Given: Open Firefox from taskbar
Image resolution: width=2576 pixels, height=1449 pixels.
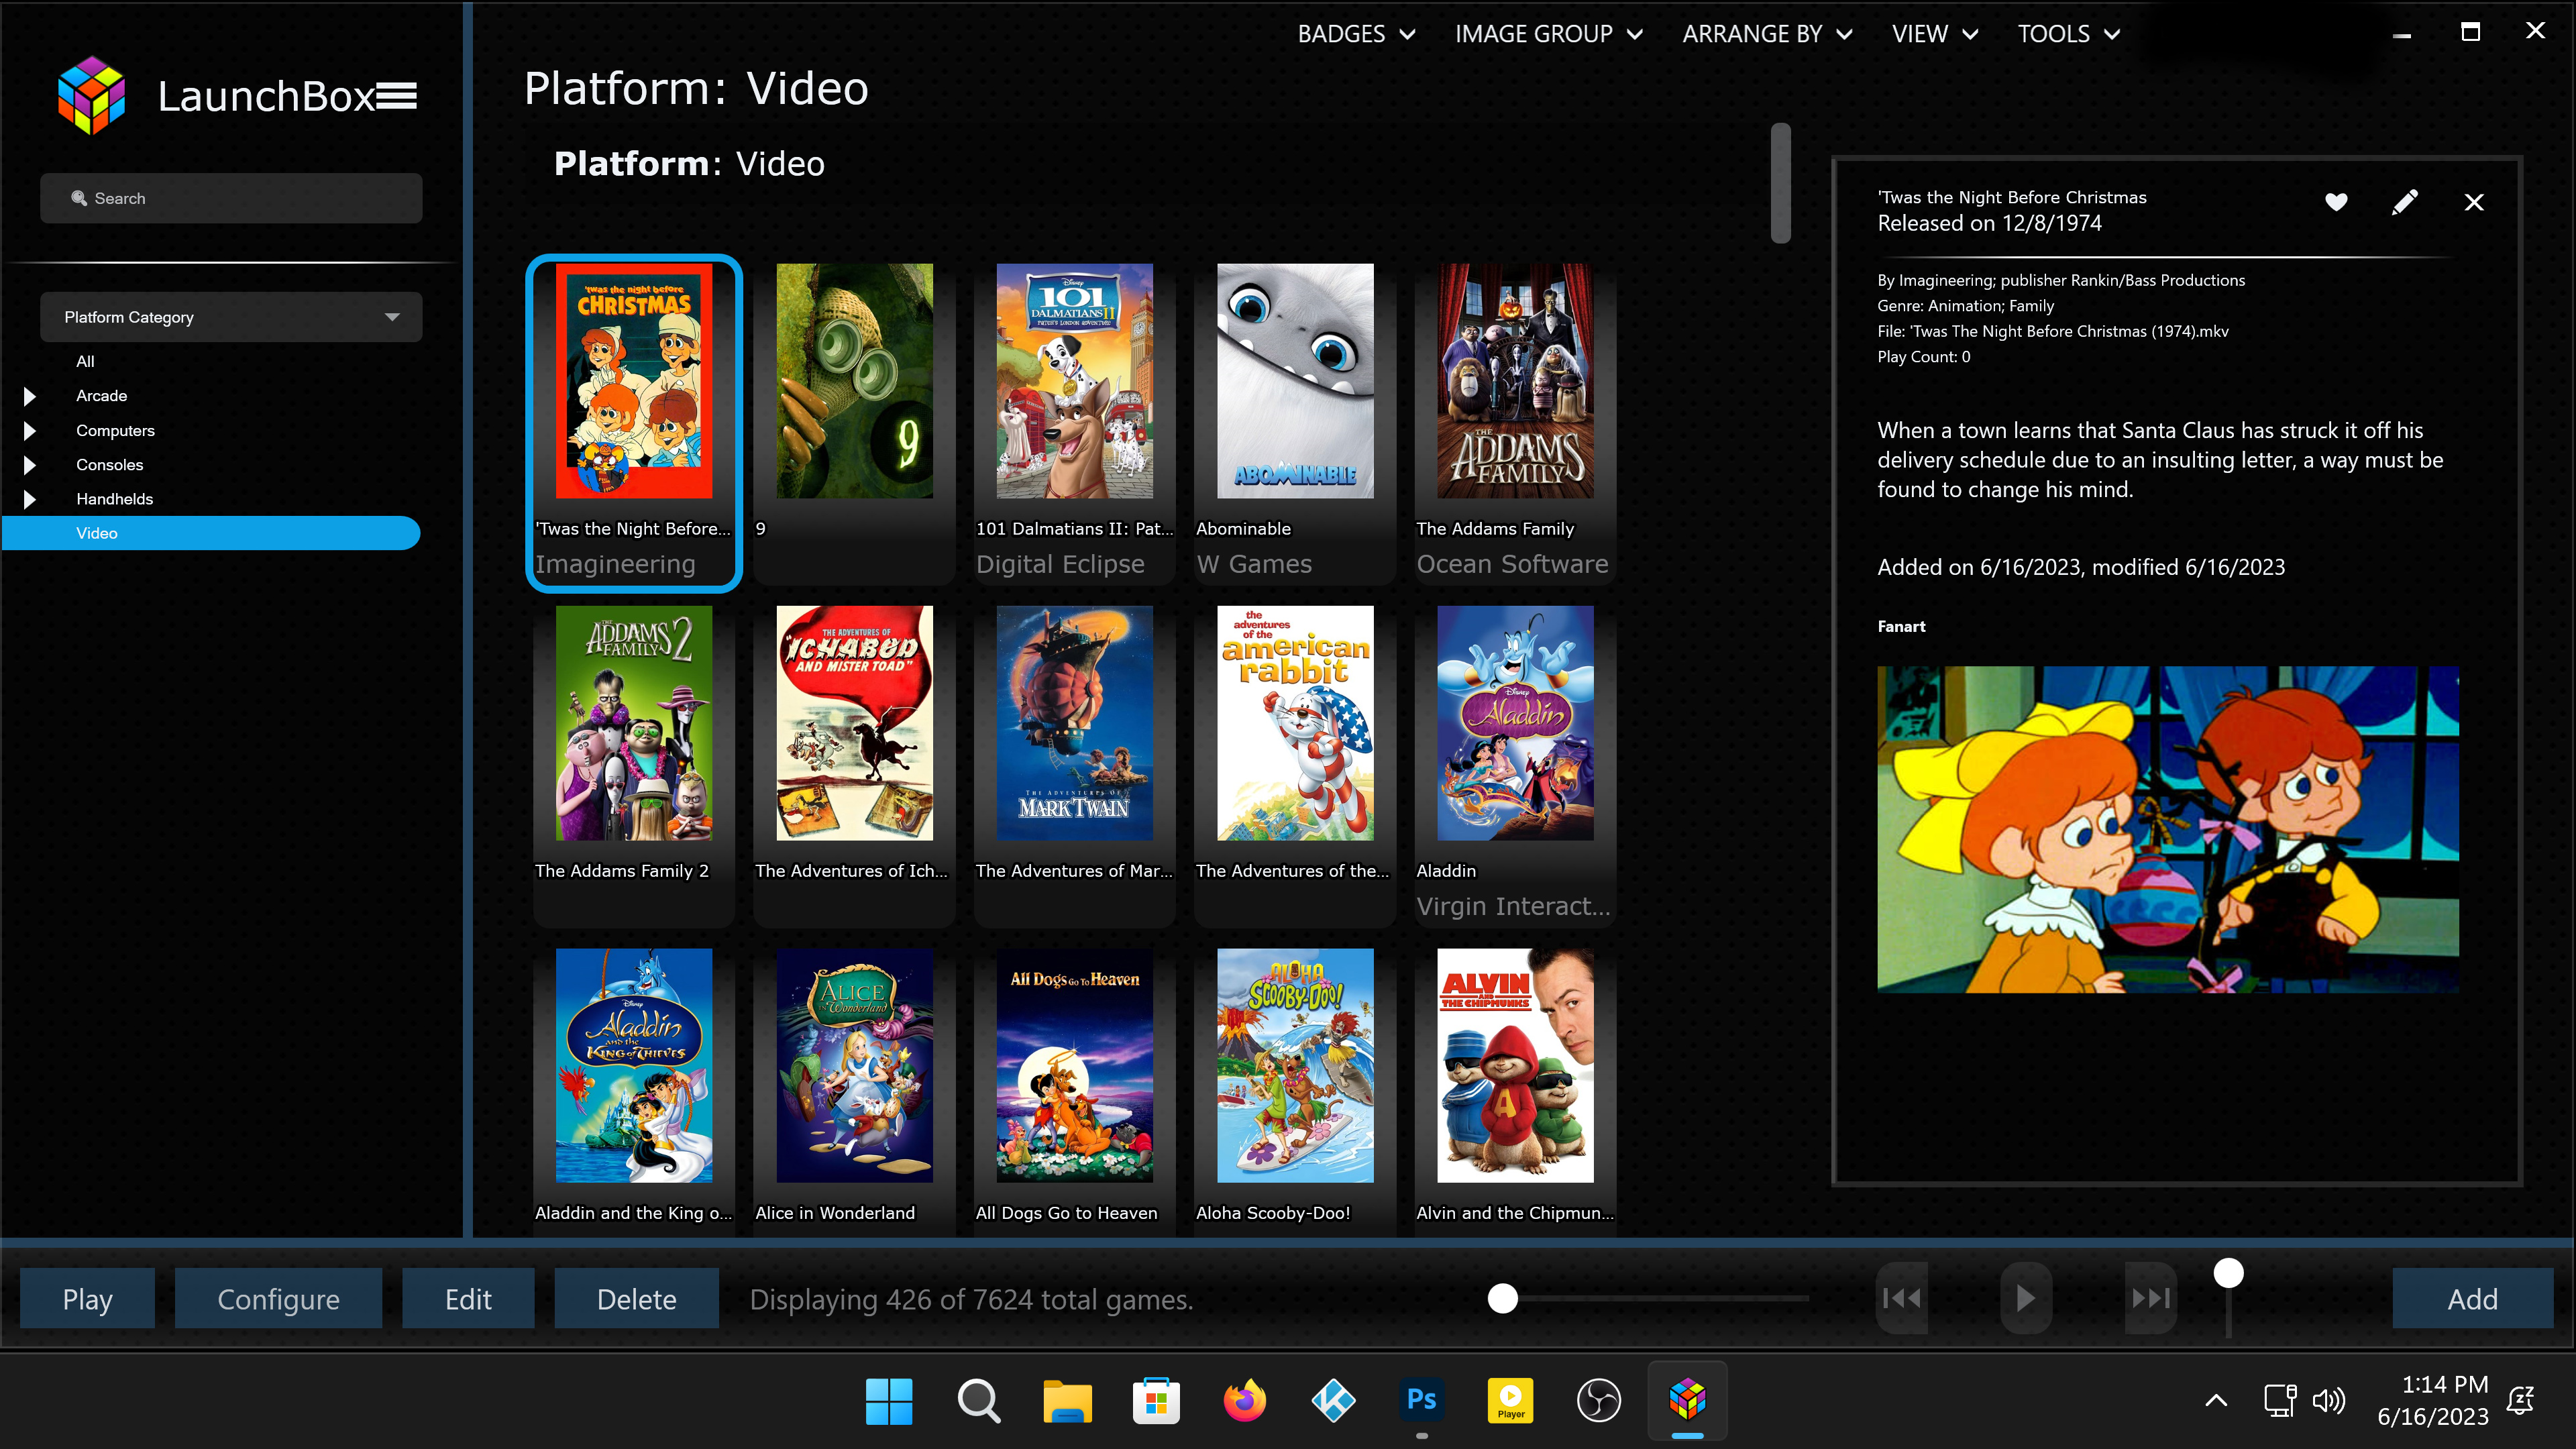Looking at the screenshot, I should pyautogui.click(x=1245, y=1401).
